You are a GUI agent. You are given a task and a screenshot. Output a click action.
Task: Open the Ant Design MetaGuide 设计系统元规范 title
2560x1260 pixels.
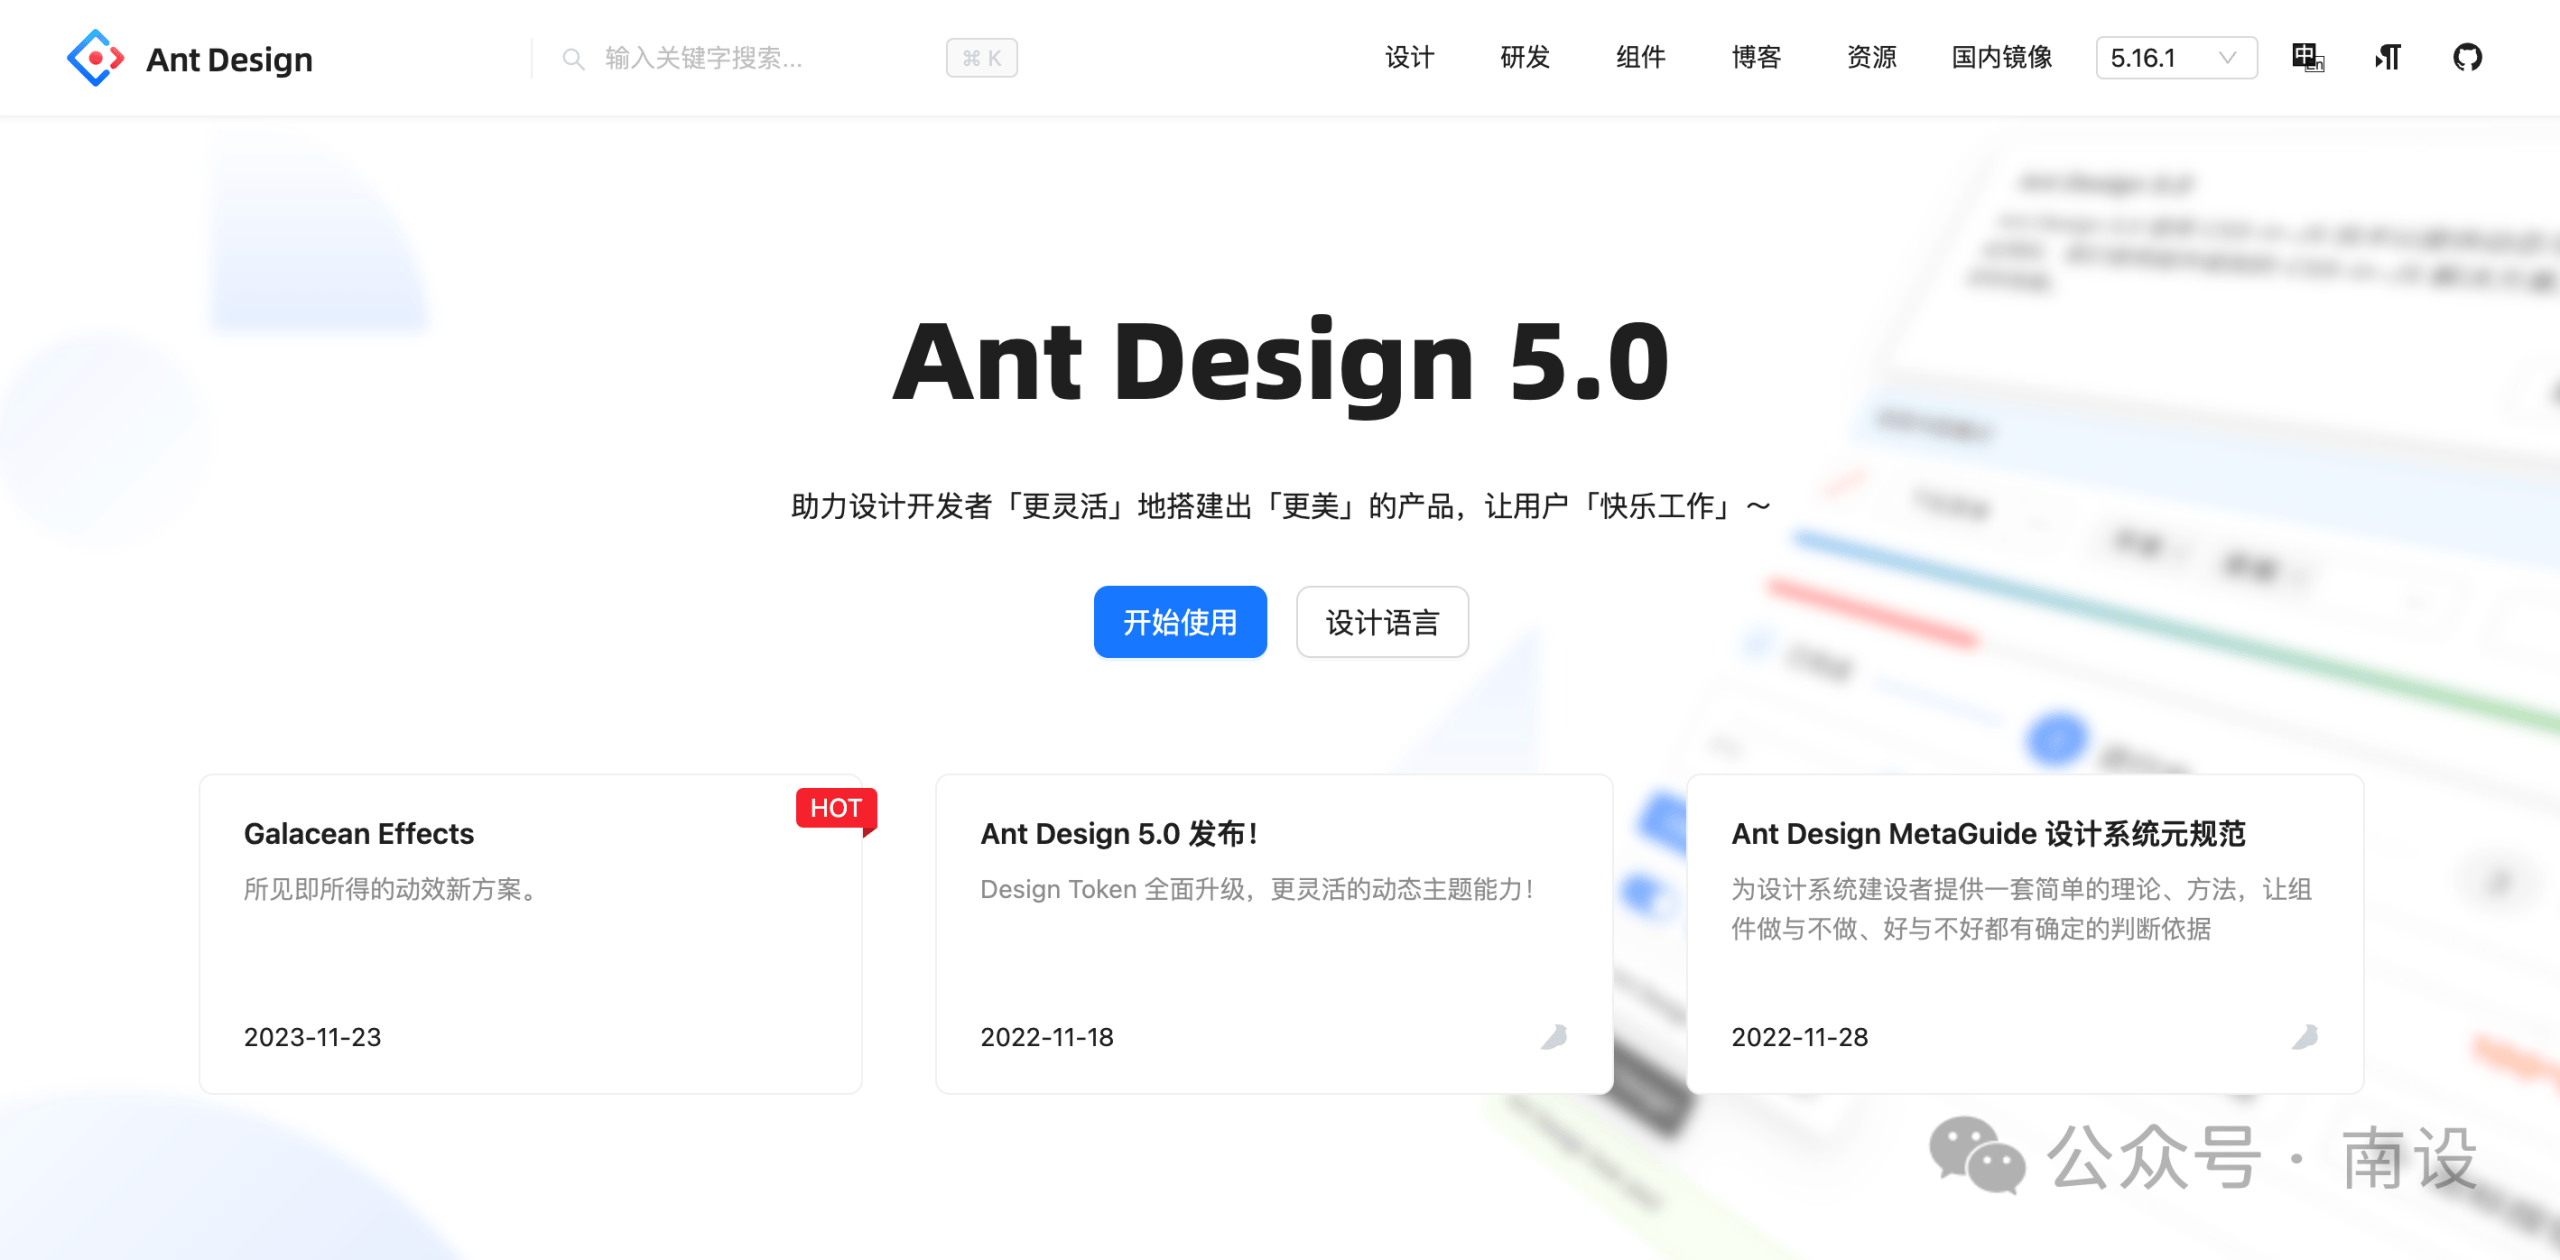1988,834
